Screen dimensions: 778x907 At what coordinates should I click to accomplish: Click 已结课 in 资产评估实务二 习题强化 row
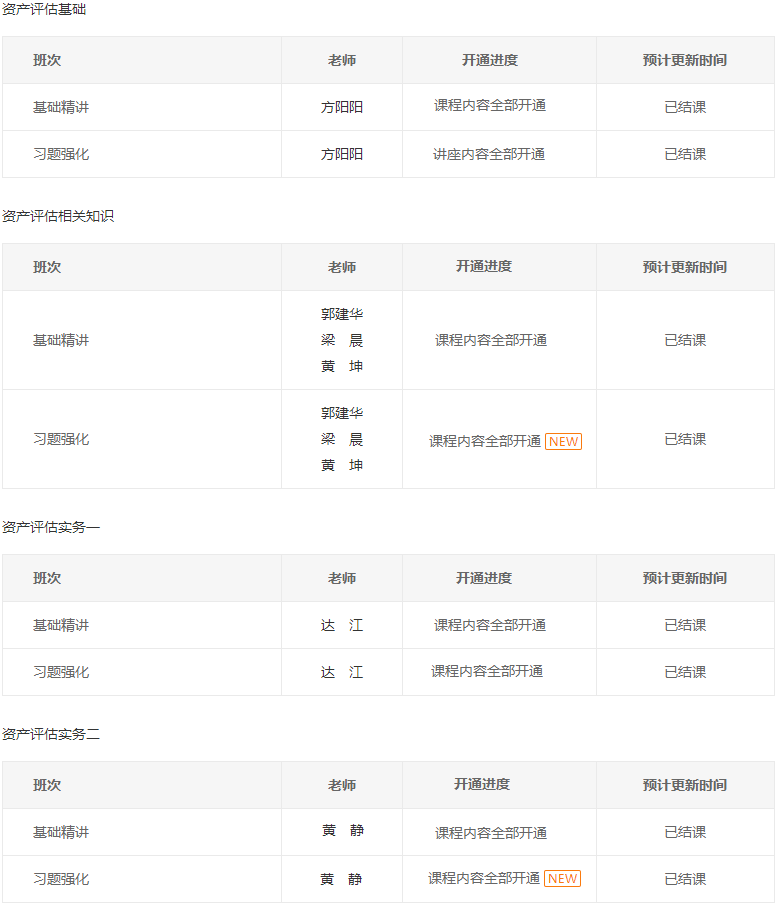click(685, 879)
